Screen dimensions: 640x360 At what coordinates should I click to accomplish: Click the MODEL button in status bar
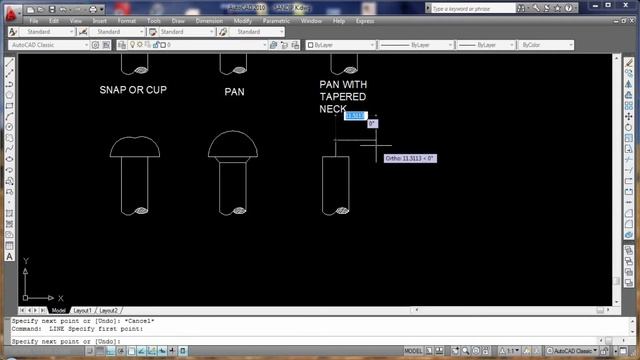413,351
